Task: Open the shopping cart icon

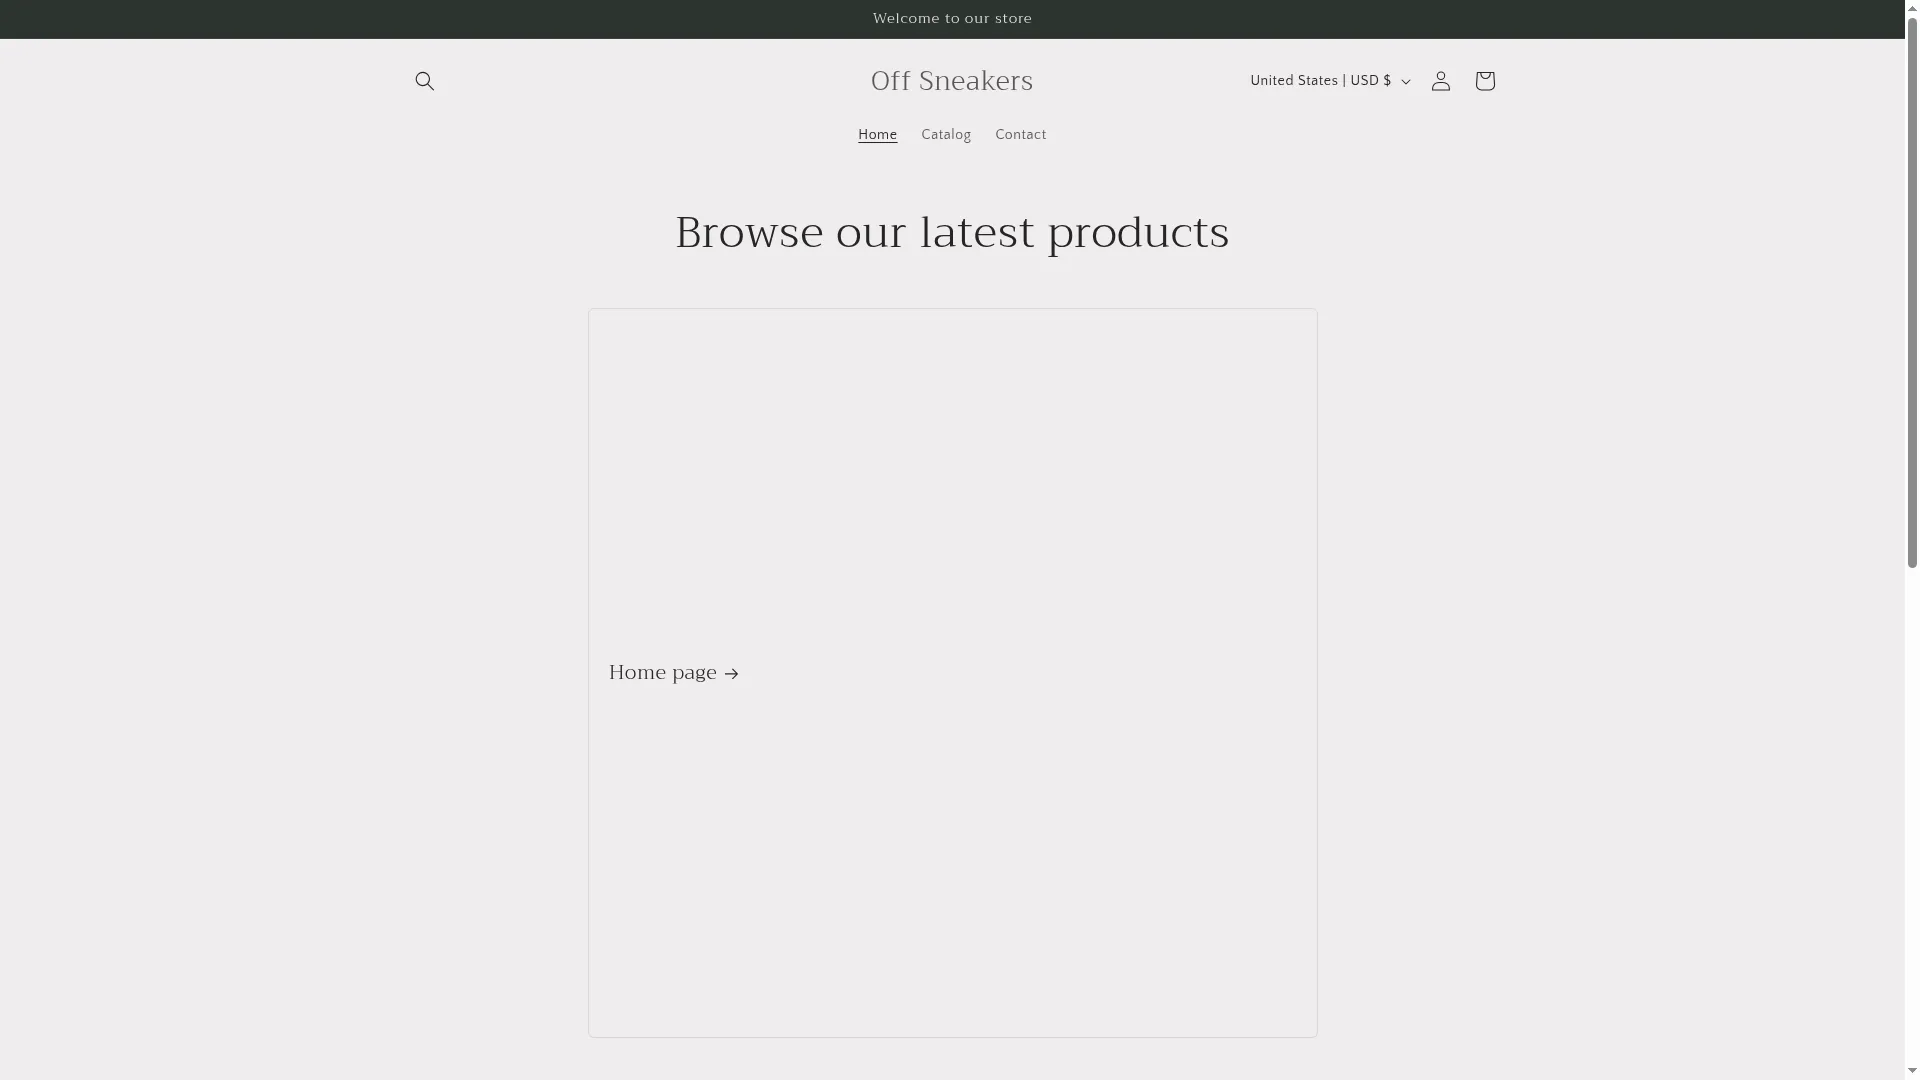Action: coord(1484,81)
